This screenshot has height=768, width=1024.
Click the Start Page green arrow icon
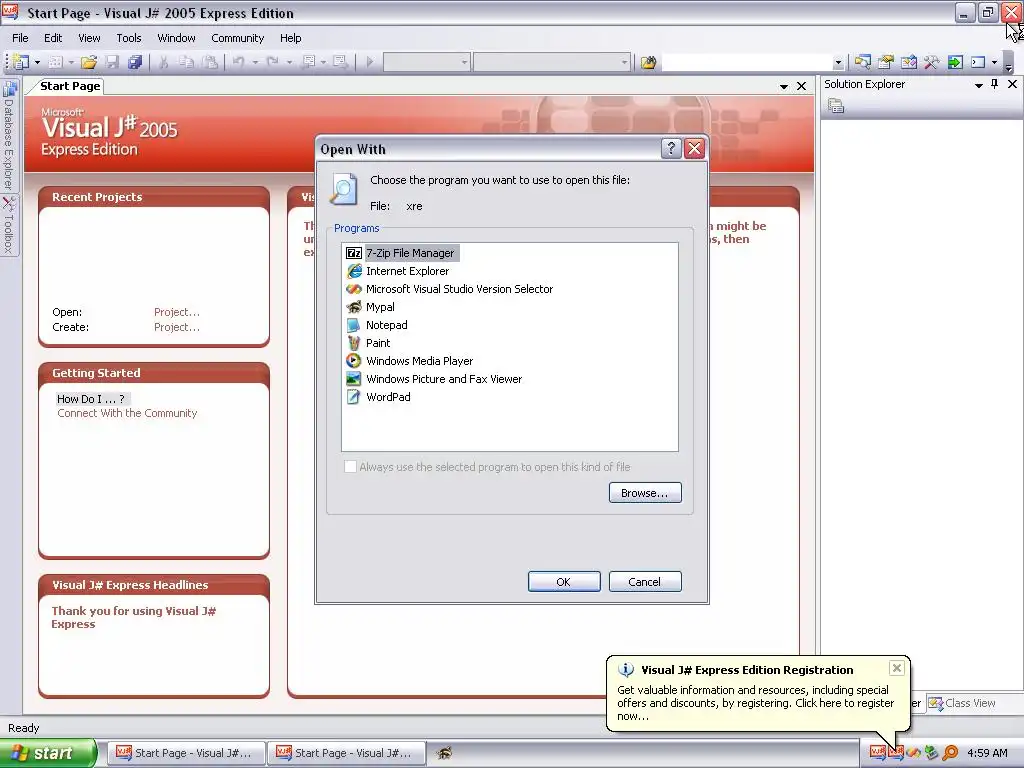coord(955,62)
